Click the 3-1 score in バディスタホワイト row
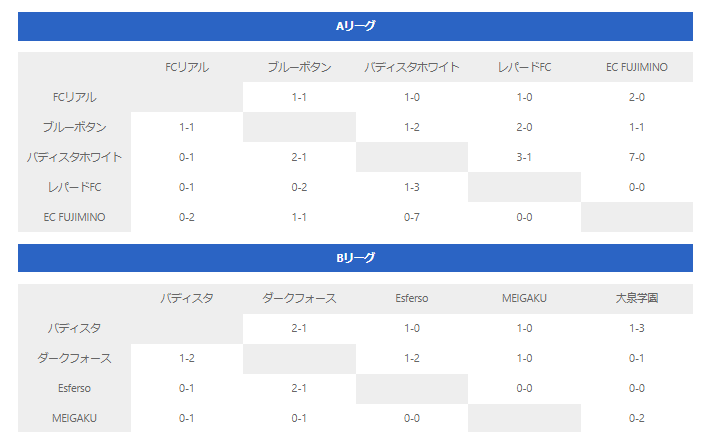This screenshot has width=704, height=432. point(524,157)
